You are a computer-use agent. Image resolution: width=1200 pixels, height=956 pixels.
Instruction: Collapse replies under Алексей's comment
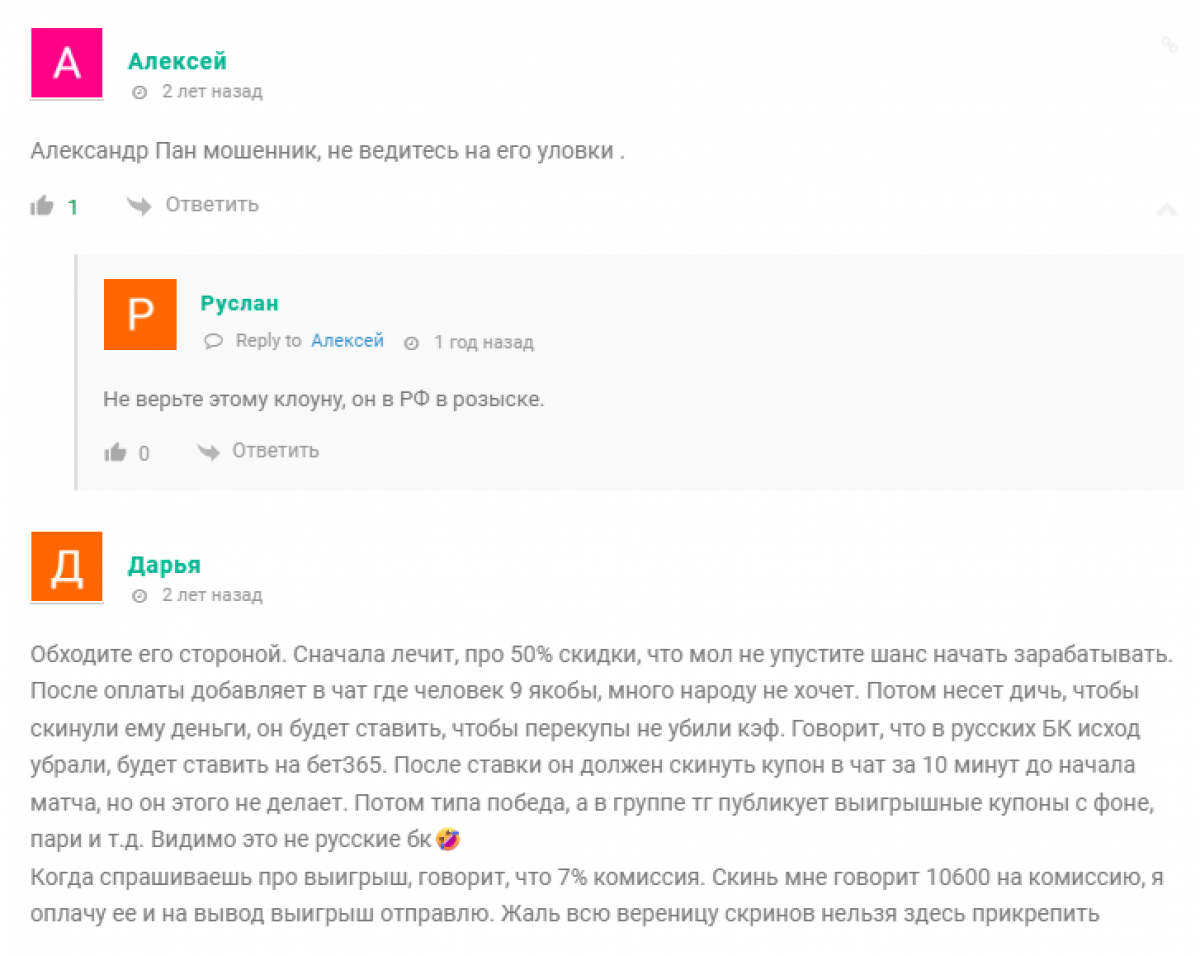tap(1166, 209)
